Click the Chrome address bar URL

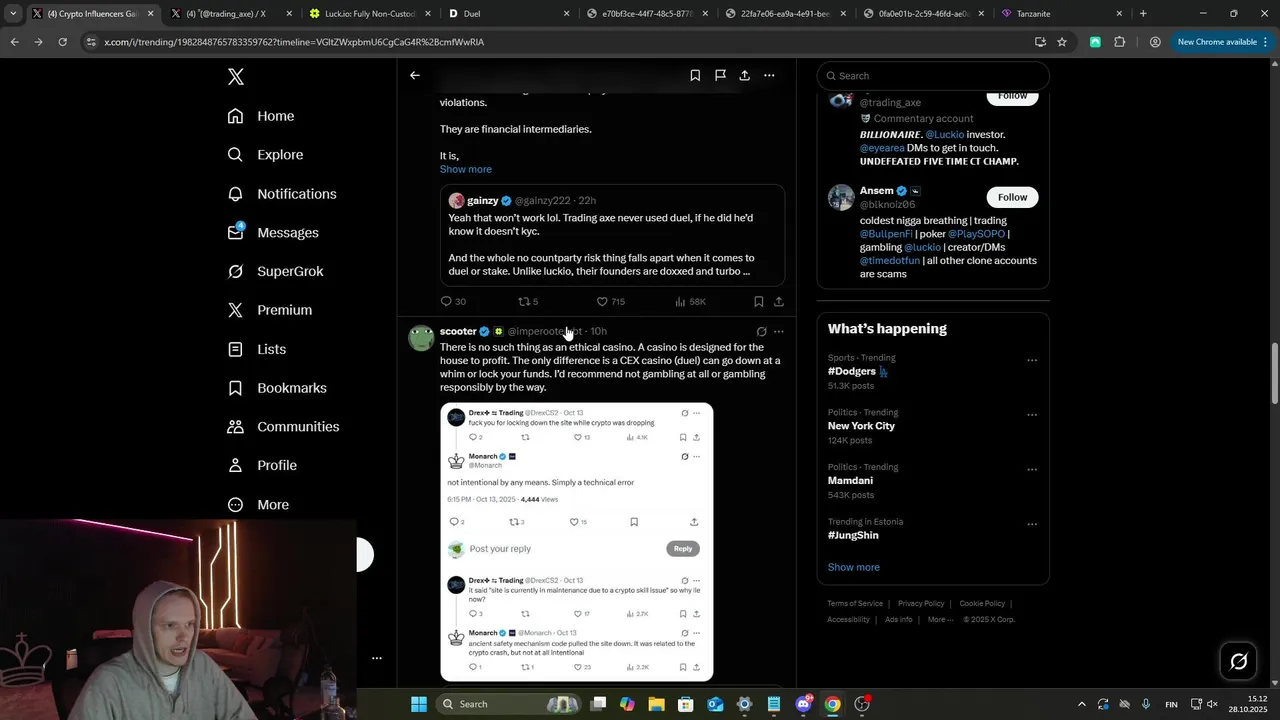pos(294,42)
